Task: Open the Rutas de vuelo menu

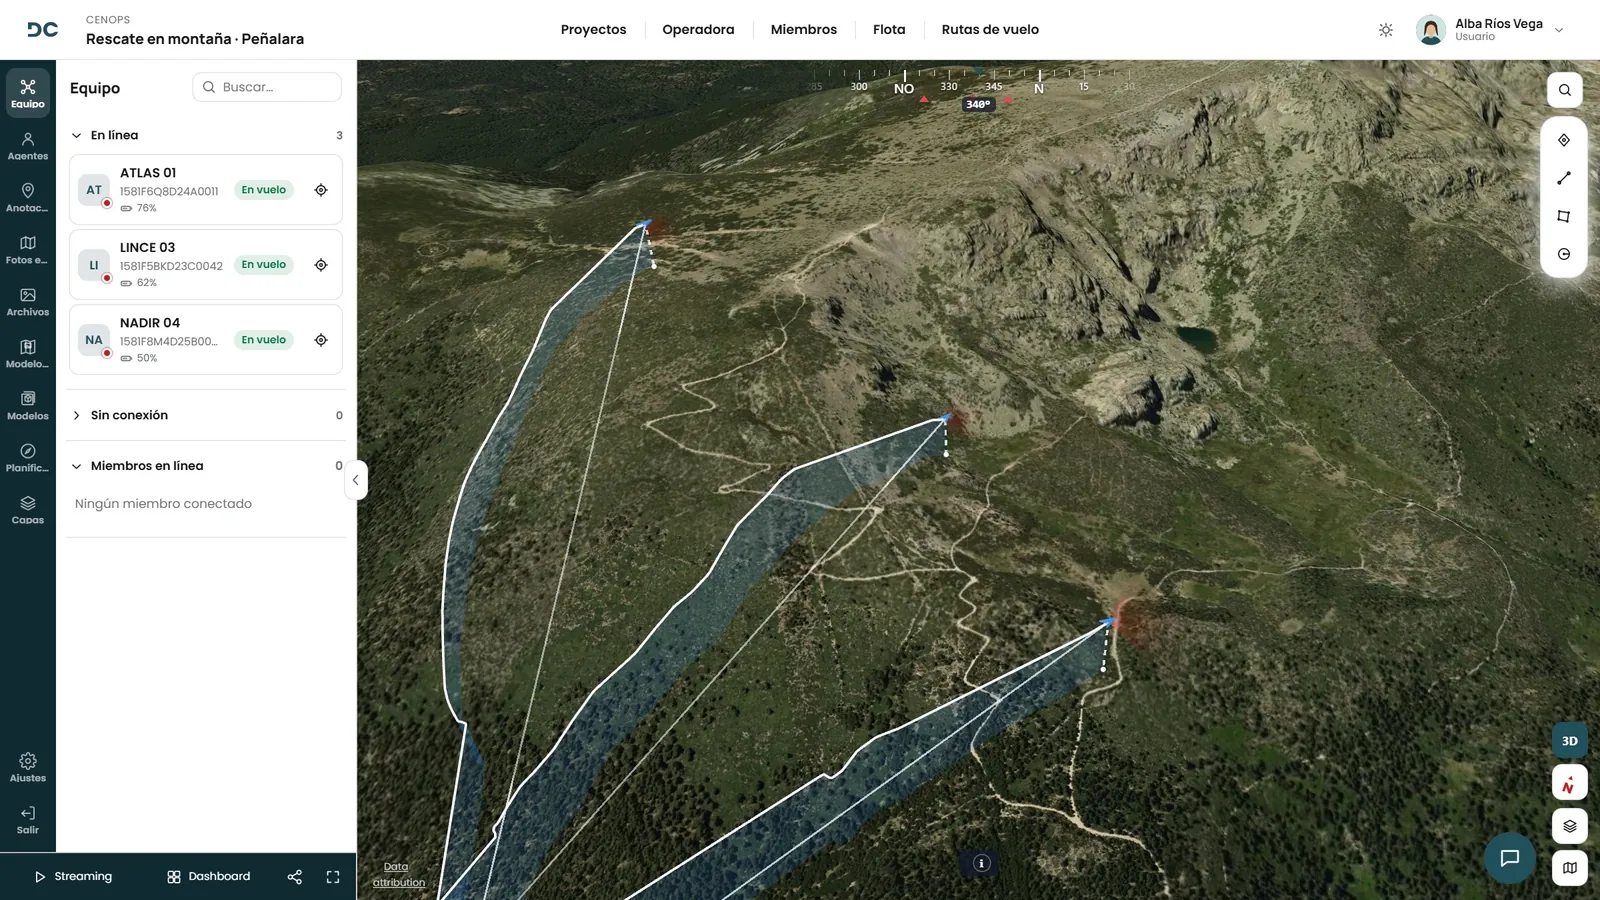Action: click(990, 30)
